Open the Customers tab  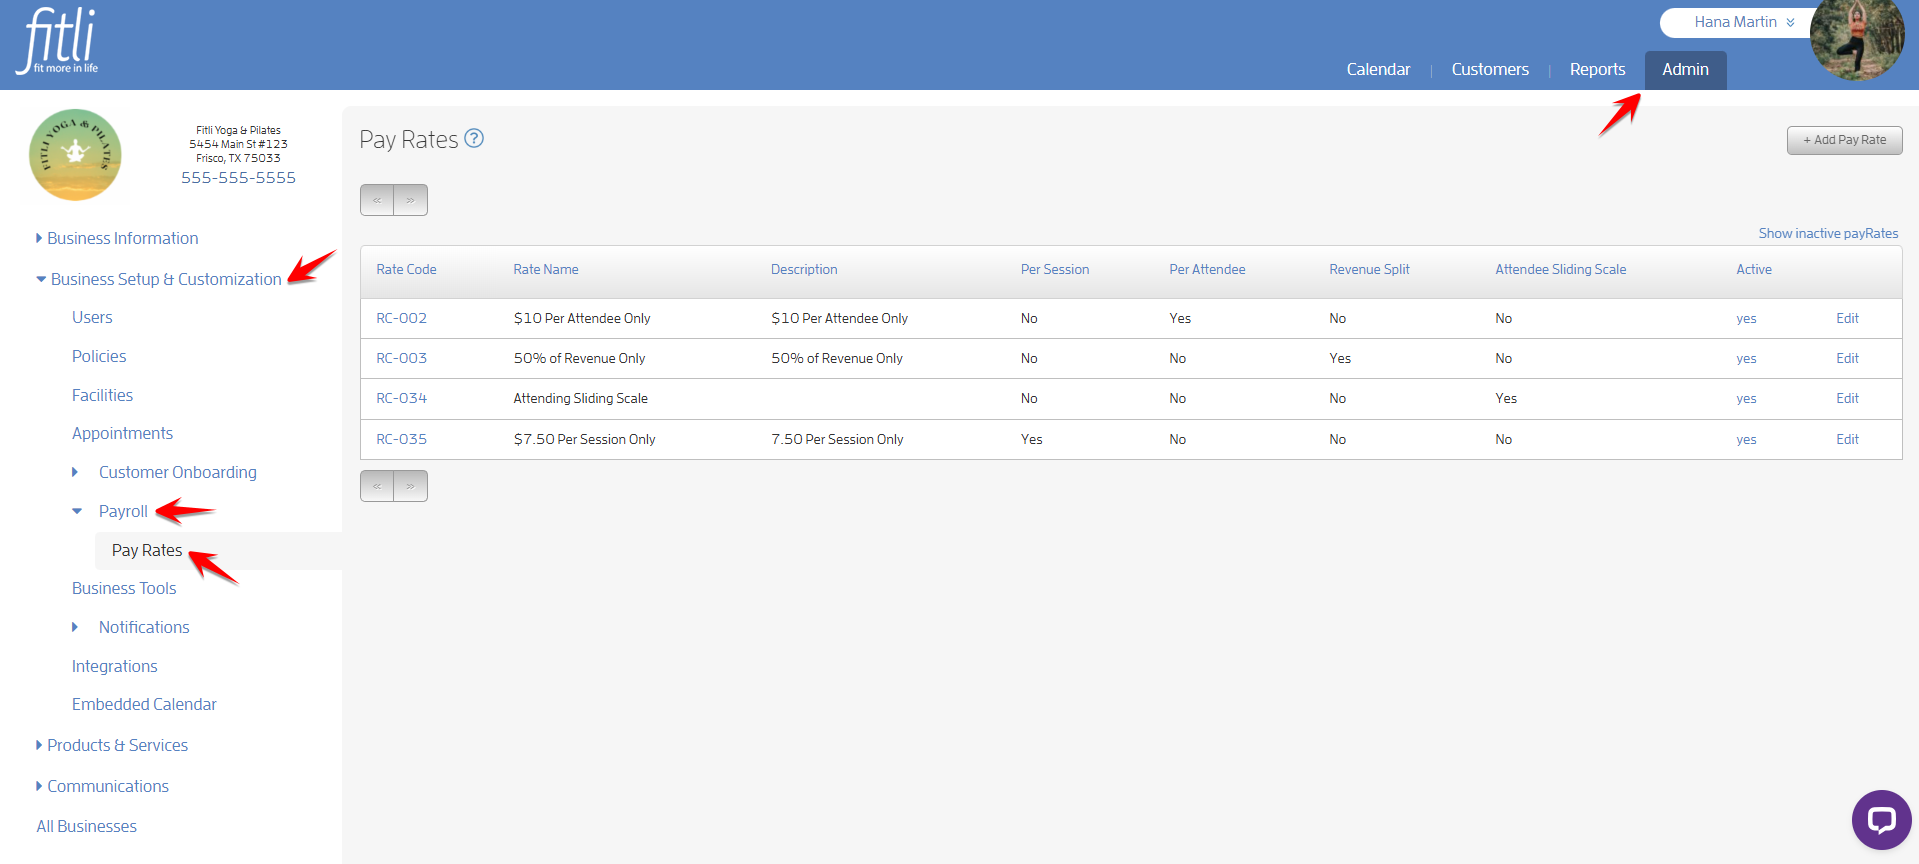pyautogui.click(x=1490, y=69)
